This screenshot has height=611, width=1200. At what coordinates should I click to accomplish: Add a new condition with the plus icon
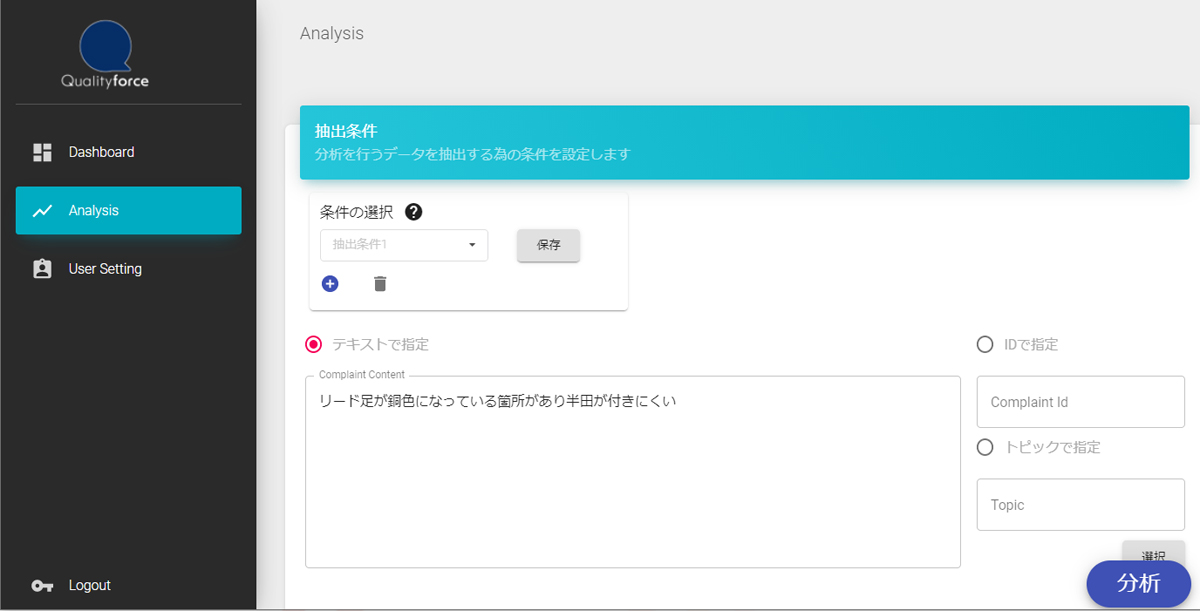pyautogui.click(x=330, y=284)
